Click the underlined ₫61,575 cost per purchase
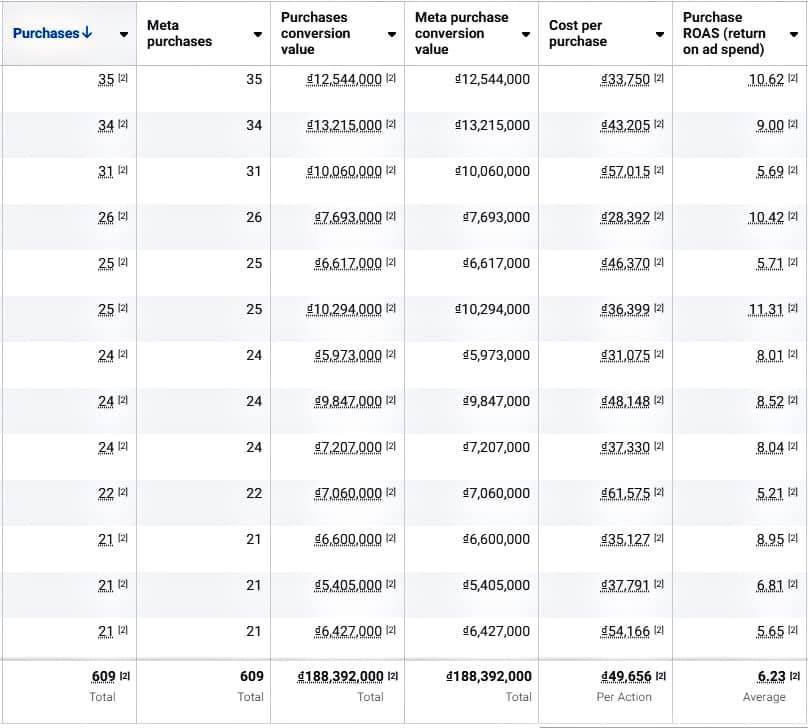This screenshot has width=808, height=728. 625,493
